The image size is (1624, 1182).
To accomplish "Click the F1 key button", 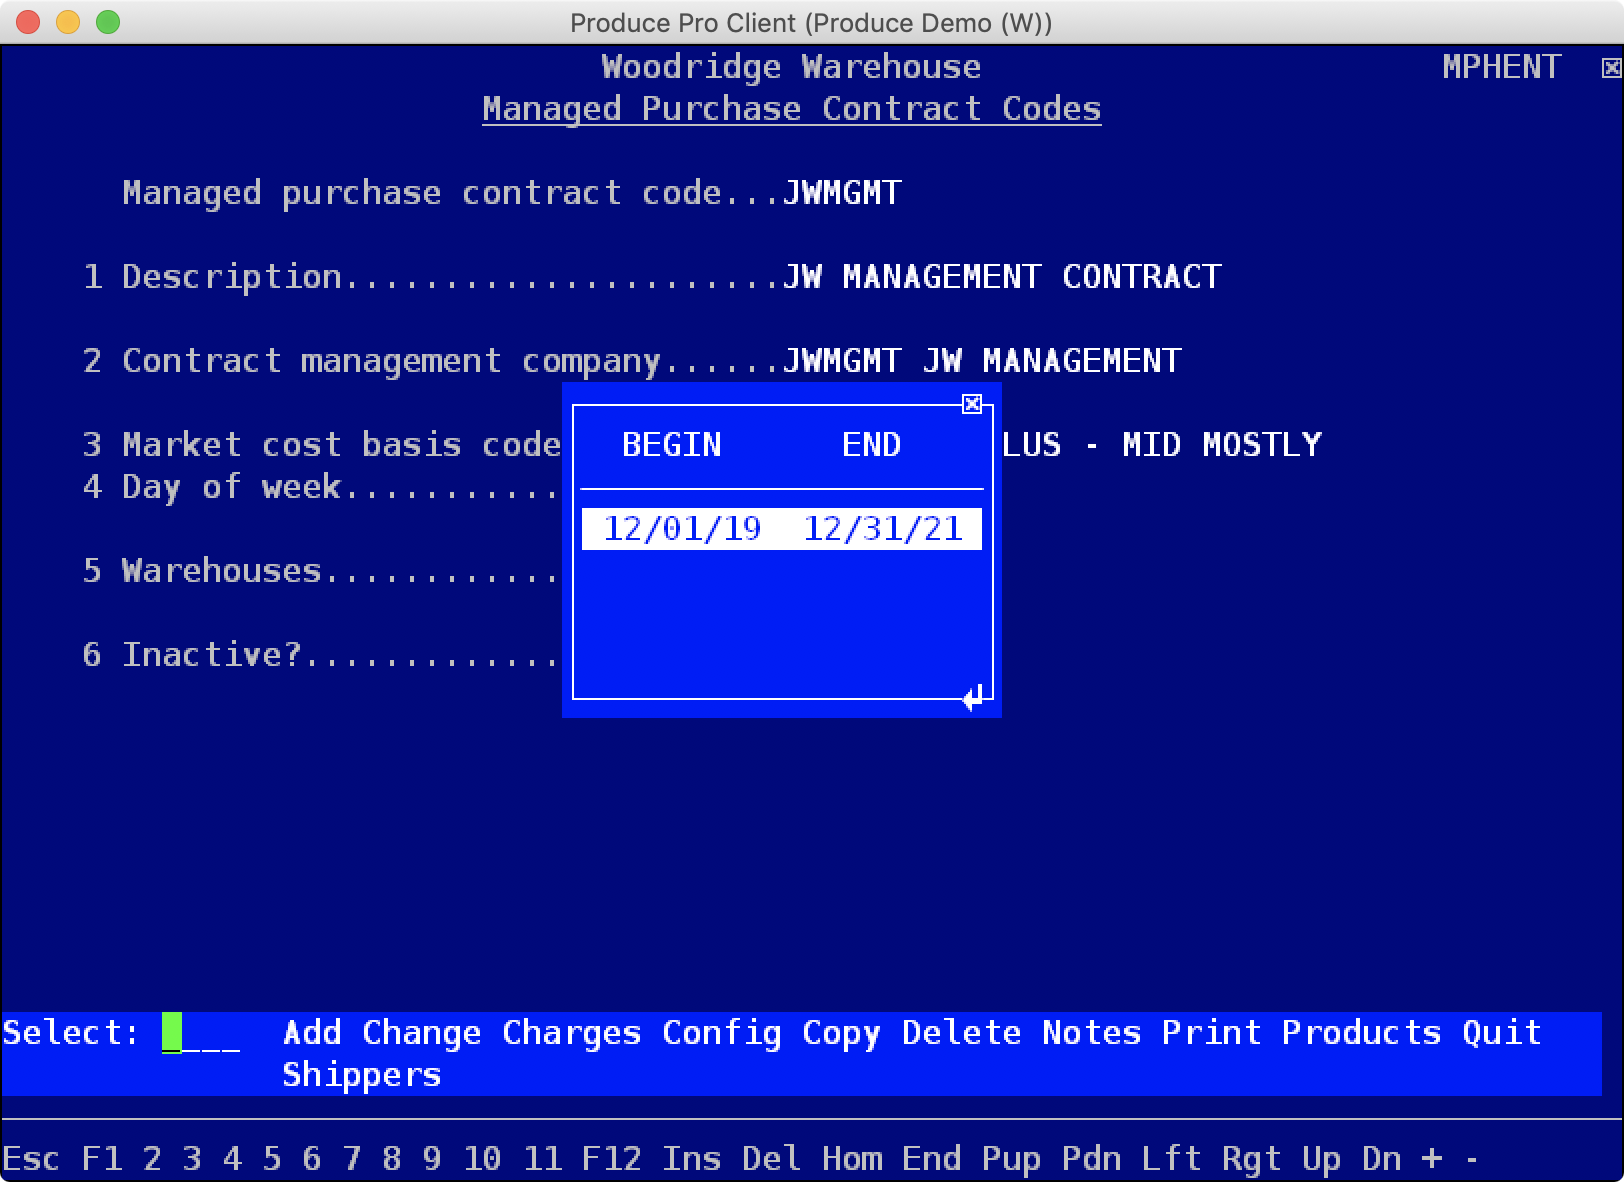I will click(102, 1159).
